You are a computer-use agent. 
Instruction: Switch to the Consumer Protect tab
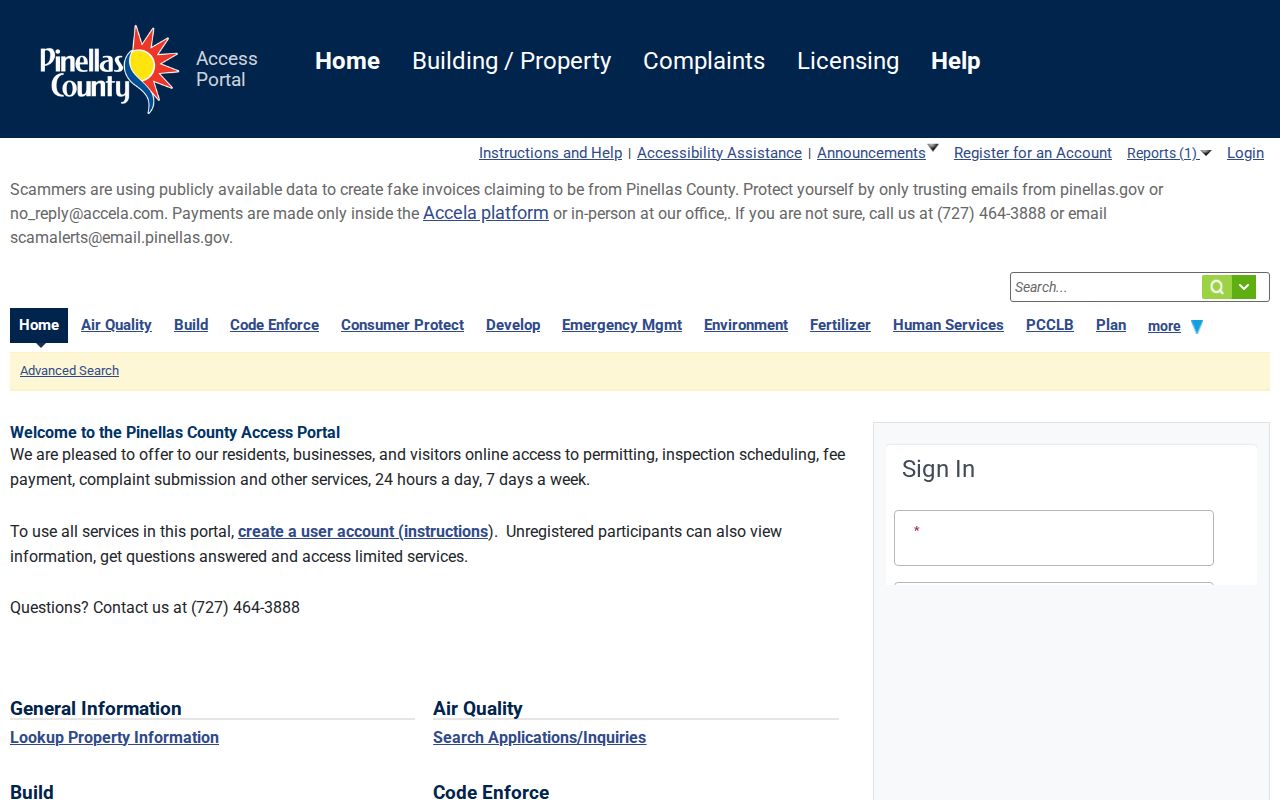402,325
